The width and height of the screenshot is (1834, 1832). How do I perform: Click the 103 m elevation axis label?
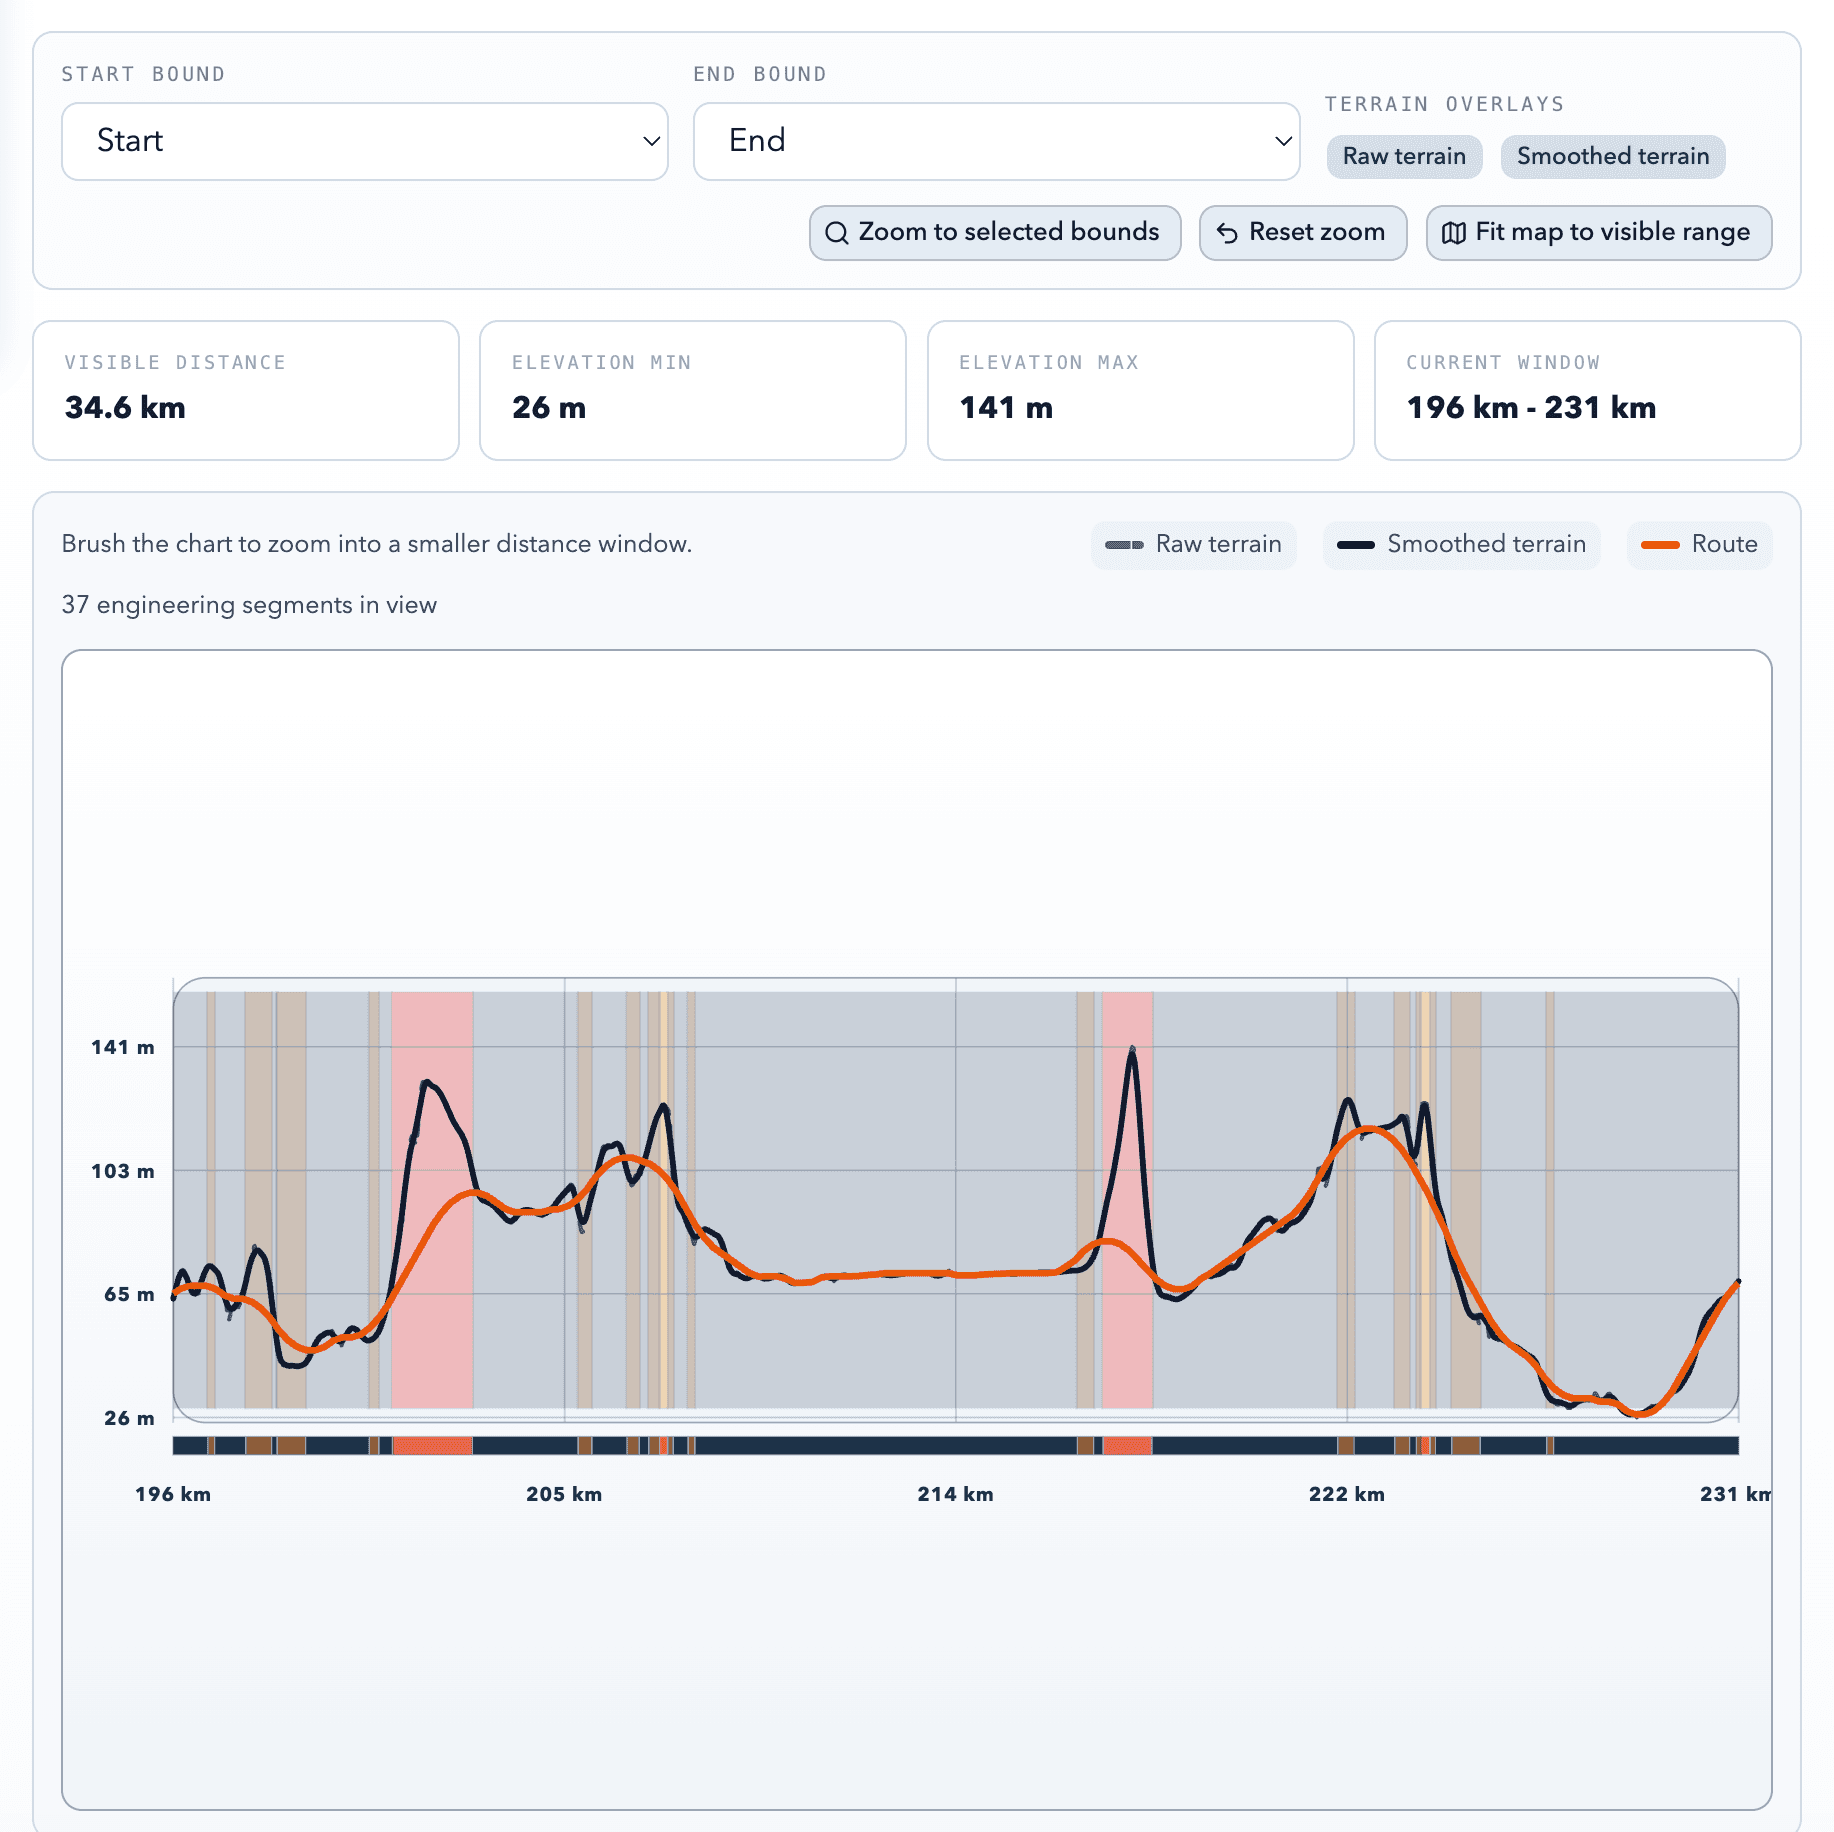pos(123,1171)
